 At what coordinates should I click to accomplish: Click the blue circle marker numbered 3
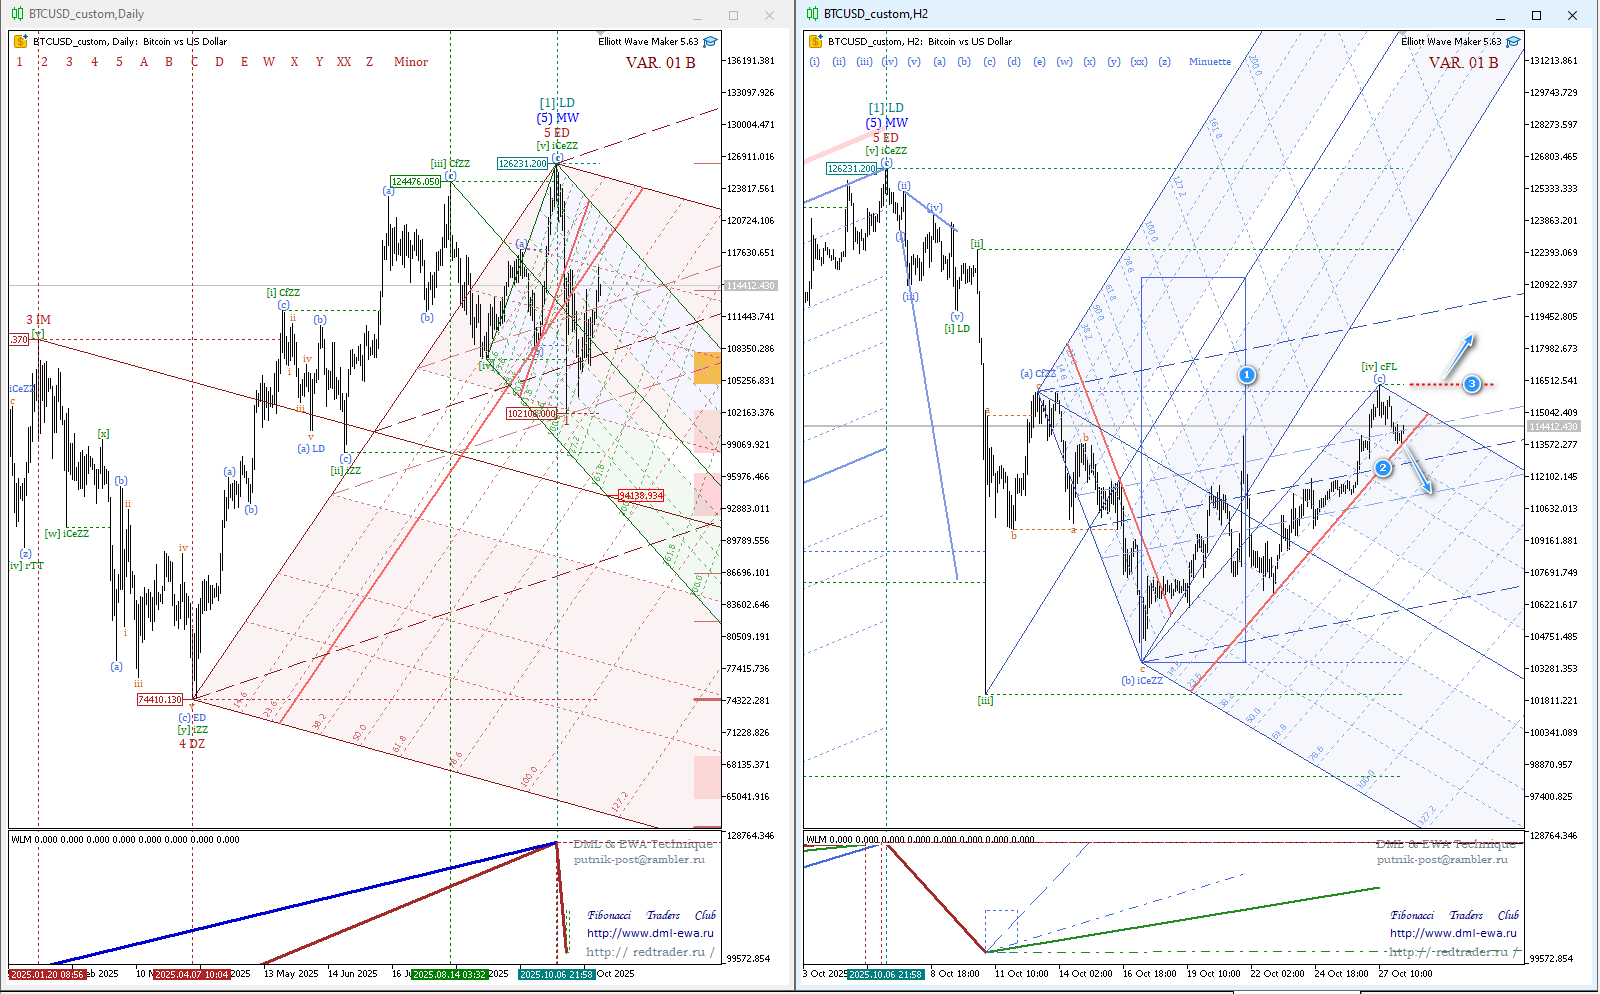click(1472, 384)
